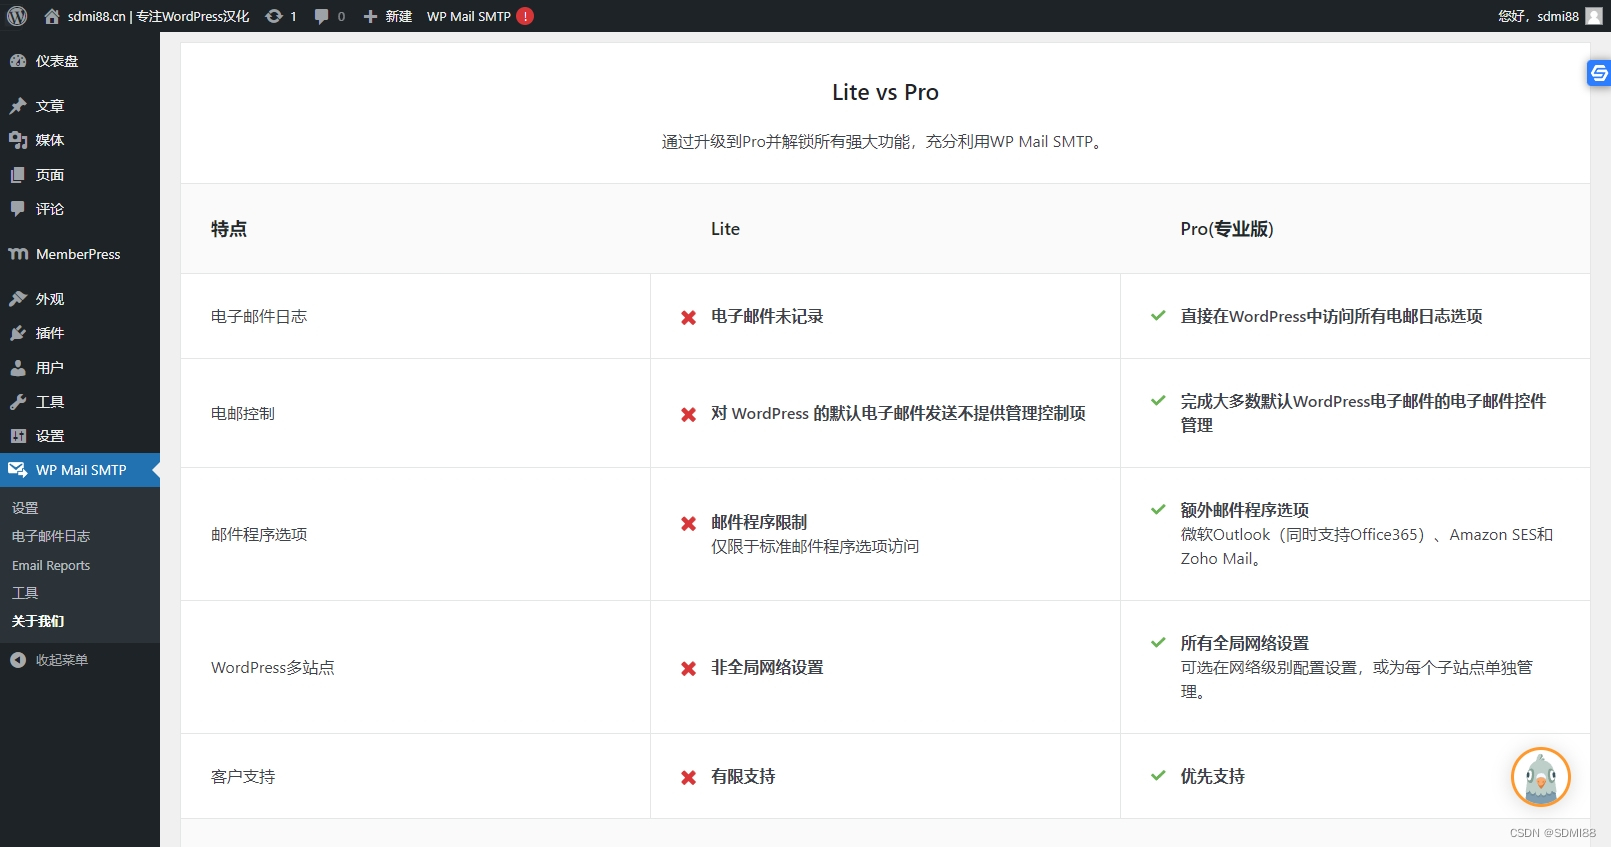Viewport: 1611px width, 847px height.
Task: Click the 电子邮件日志 feature row label
Action: click(259, 316)
